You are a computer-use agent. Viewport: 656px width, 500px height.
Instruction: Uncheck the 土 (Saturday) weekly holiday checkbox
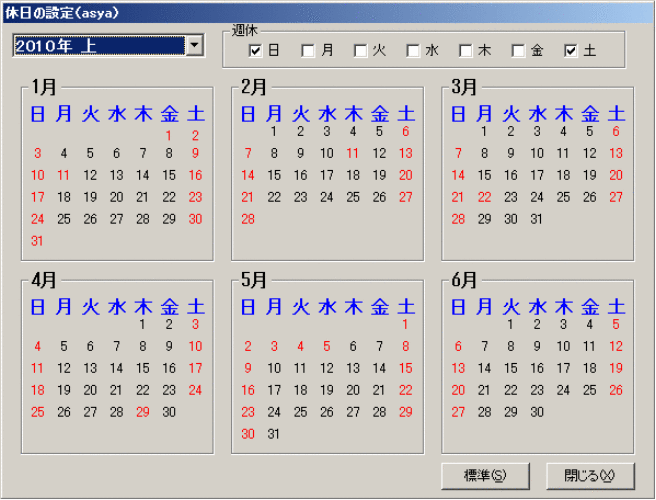(x=571, y=50)
